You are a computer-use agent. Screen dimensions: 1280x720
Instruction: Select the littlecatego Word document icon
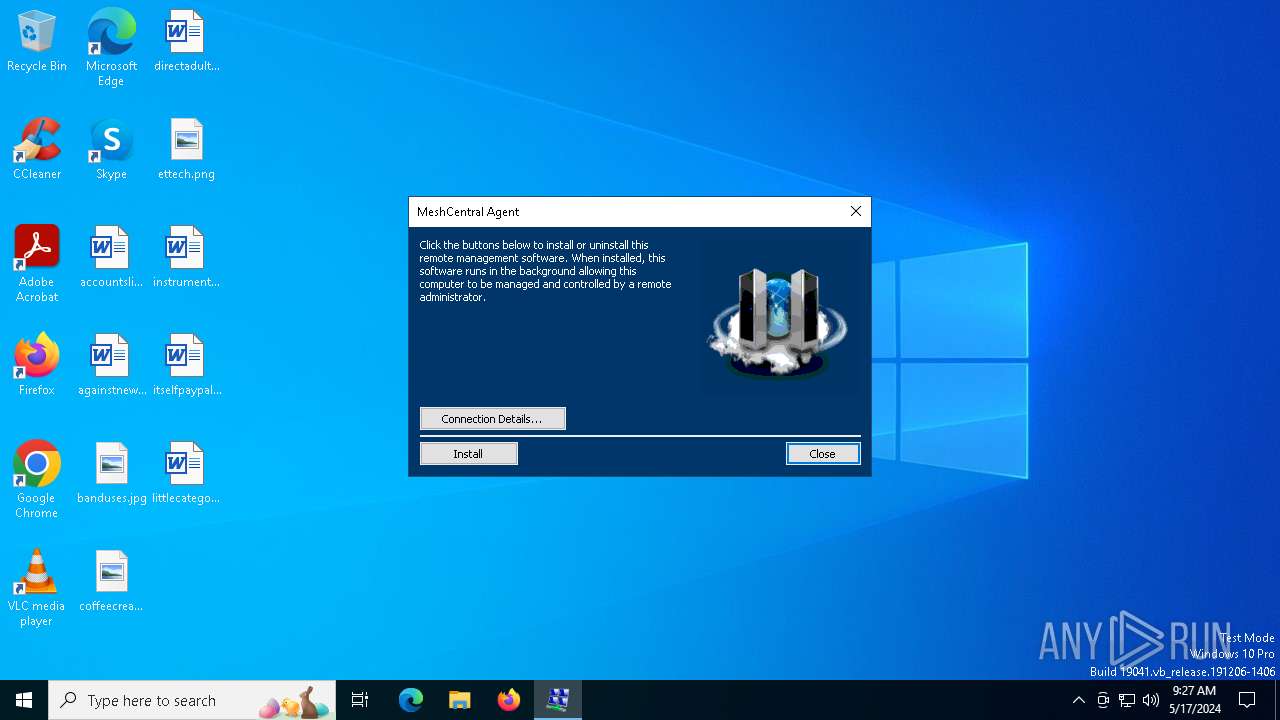click(186, 474)
